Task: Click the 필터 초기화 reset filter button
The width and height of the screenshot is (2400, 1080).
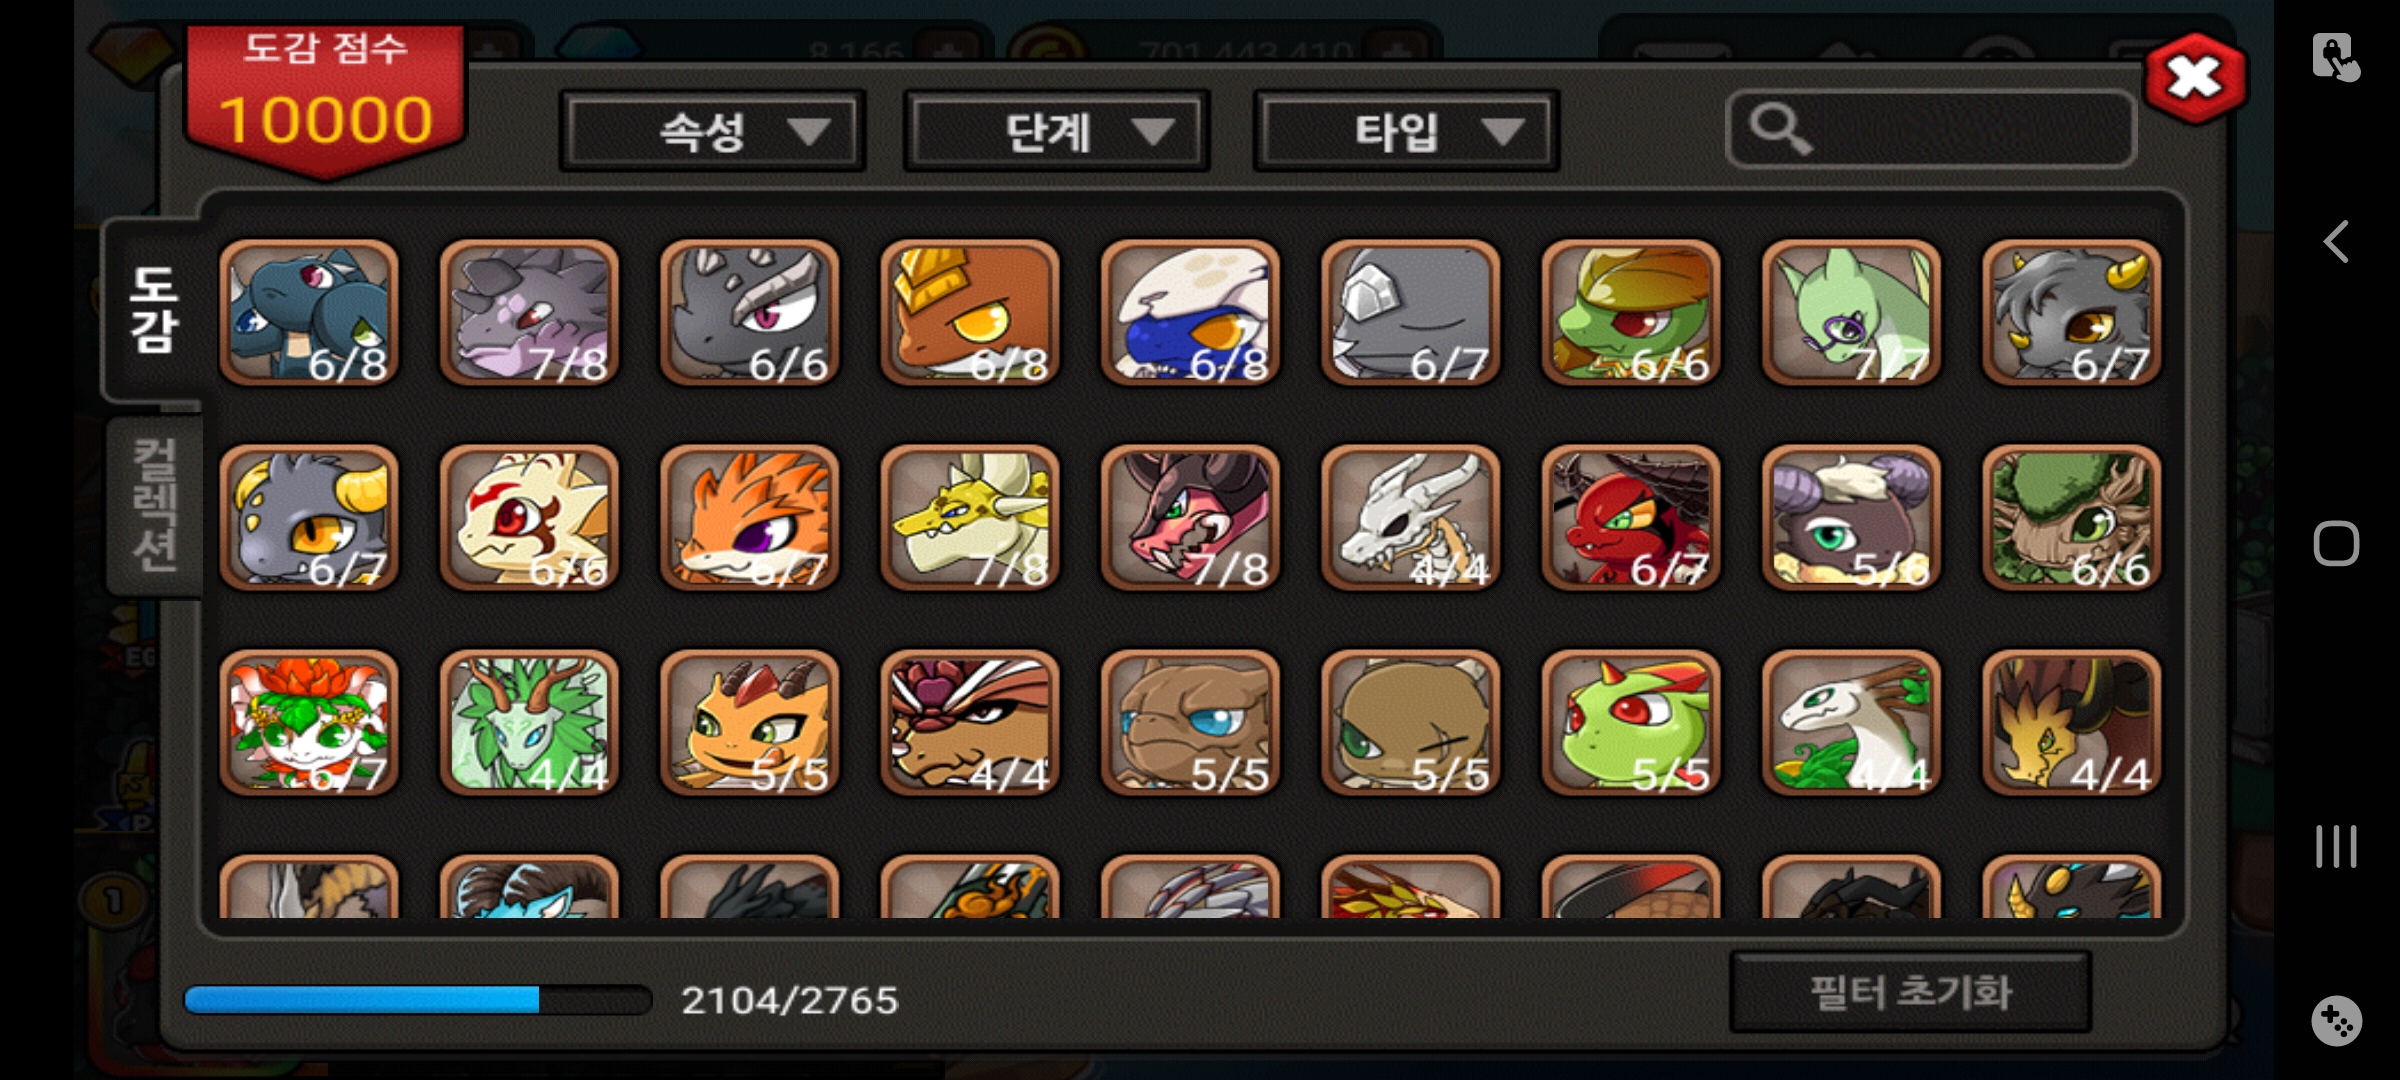Action: (1910, 992)
